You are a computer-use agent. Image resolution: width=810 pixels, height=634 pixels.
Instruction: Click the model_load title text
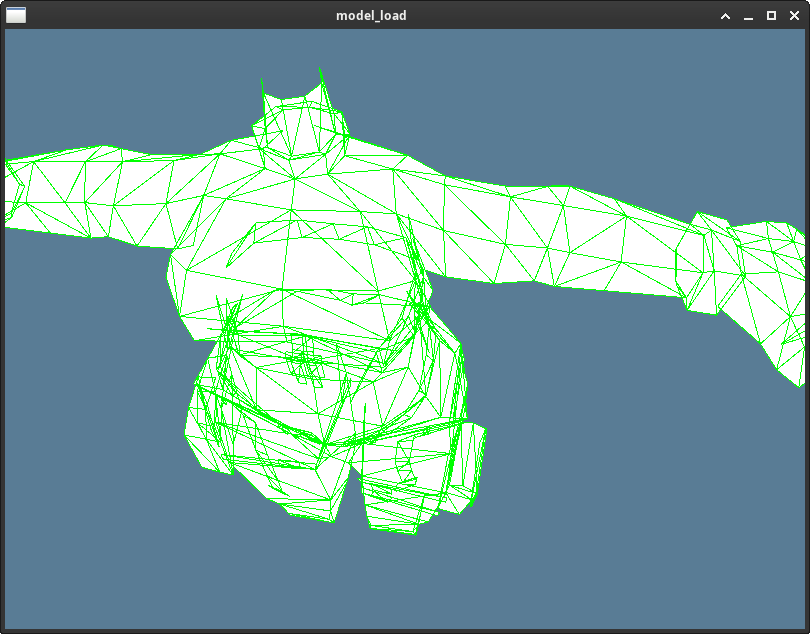[371, 16]
